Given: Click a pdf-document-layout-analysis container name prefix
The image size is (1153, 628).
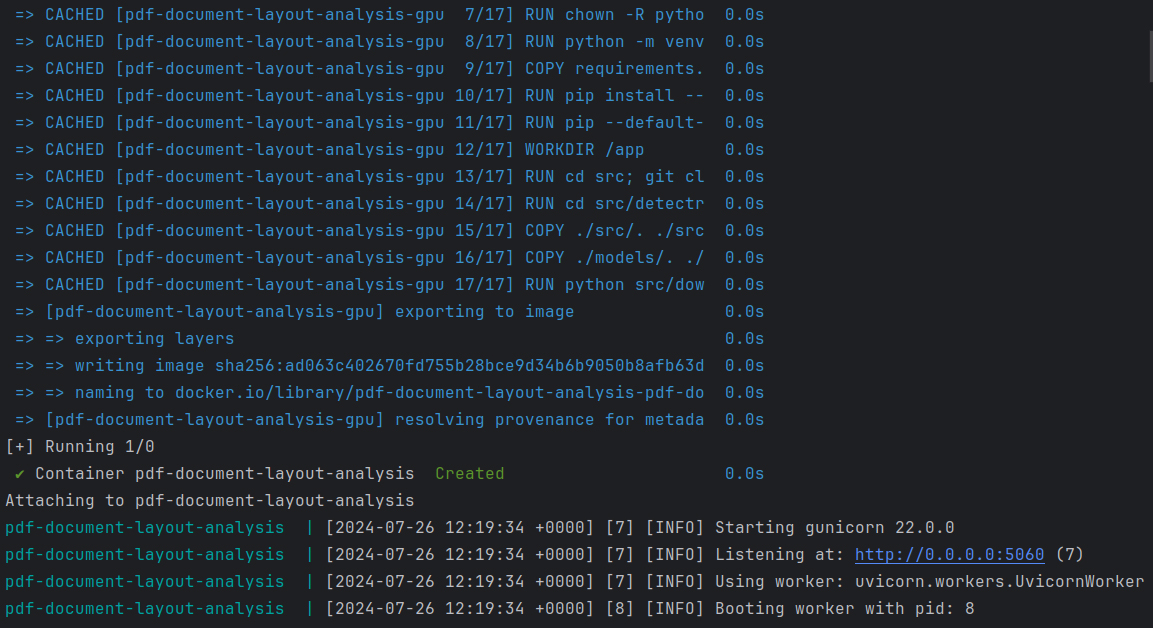Looking at the screenshot, I should [144, 527].
